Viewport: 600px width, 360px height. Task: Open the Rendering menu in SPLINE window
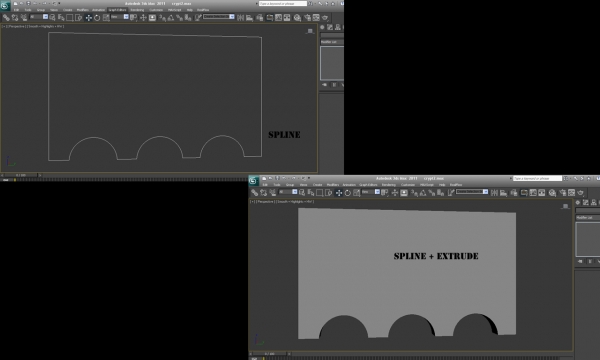137,10
